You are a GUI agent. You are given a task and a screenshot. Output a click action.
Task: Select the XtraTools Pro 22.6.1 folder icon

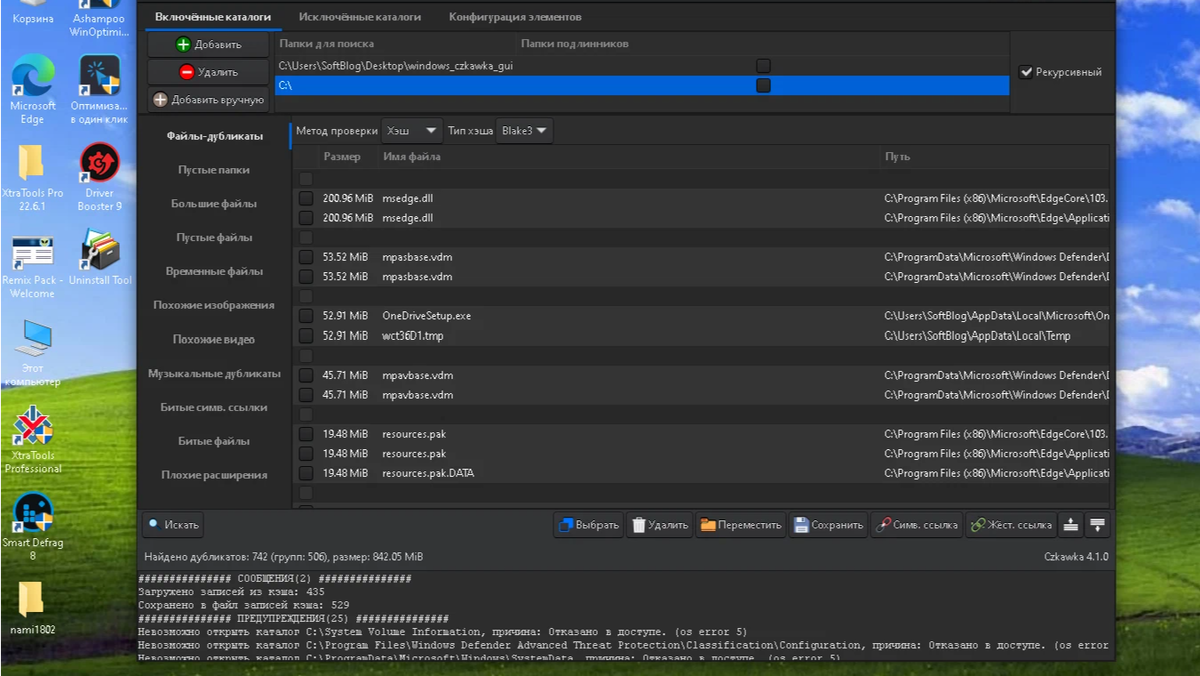pyautogui.click(x=32, y=178)
